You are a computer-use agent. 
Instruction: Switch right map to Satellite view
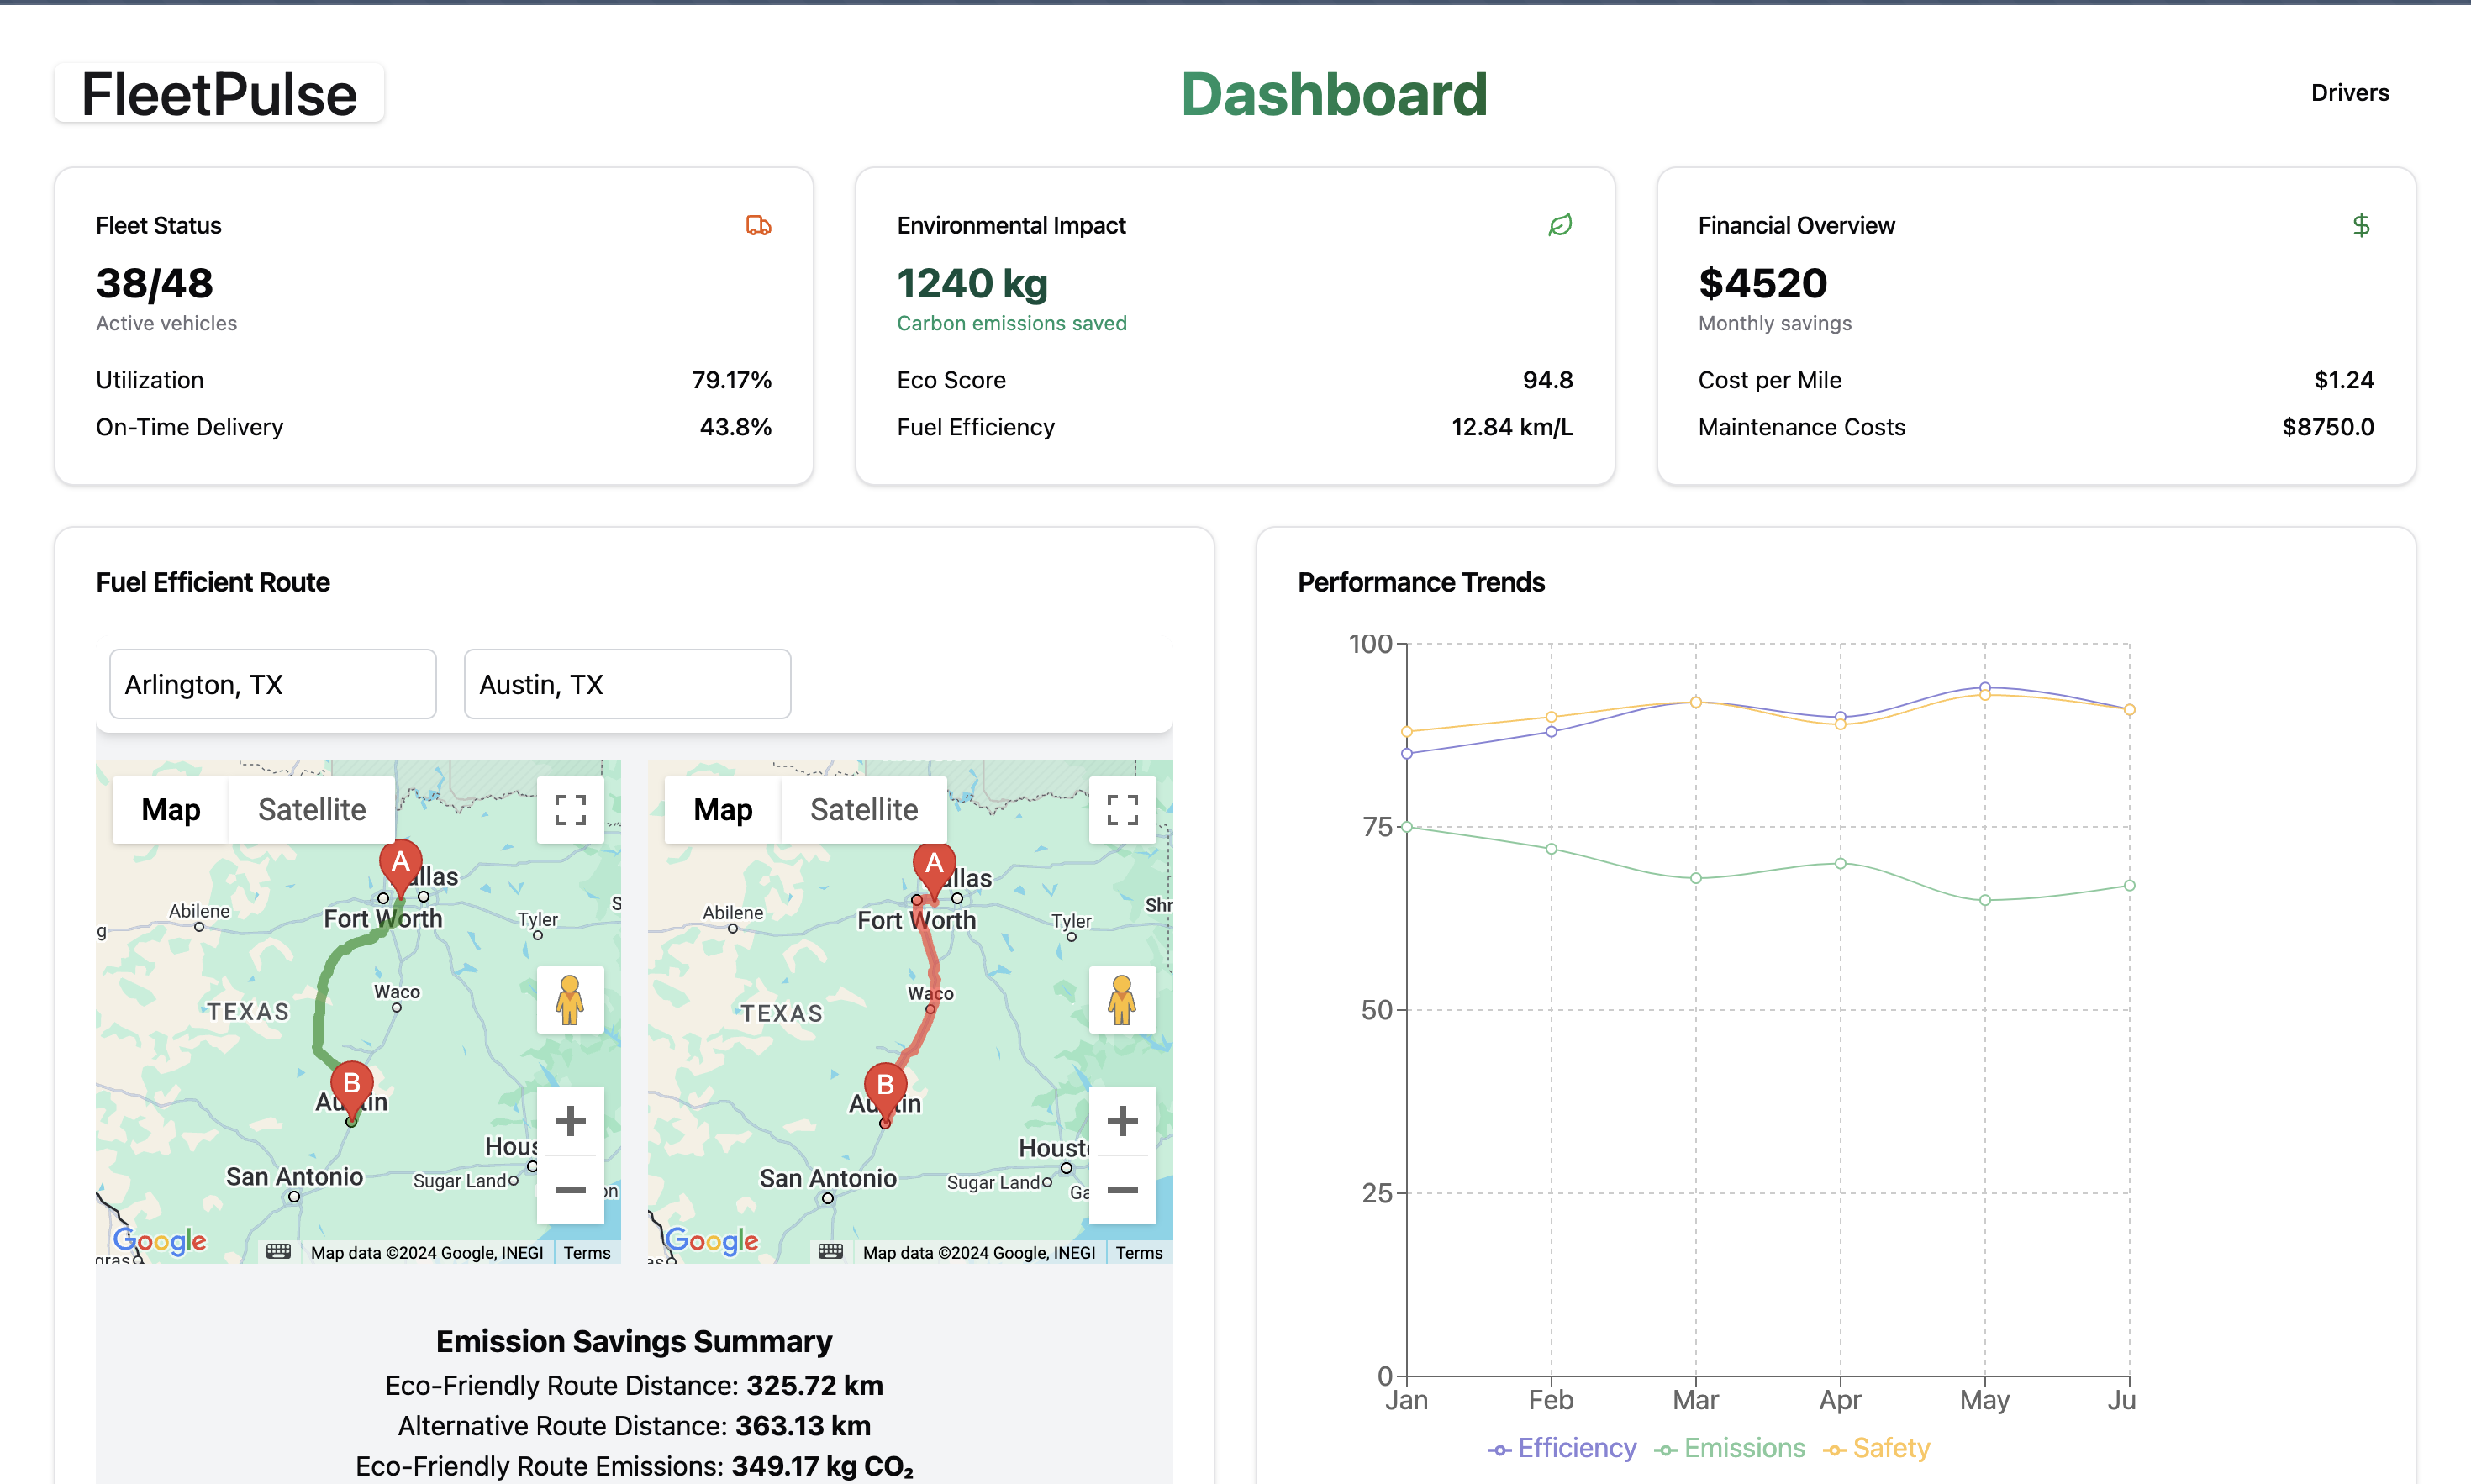(863, 810)
